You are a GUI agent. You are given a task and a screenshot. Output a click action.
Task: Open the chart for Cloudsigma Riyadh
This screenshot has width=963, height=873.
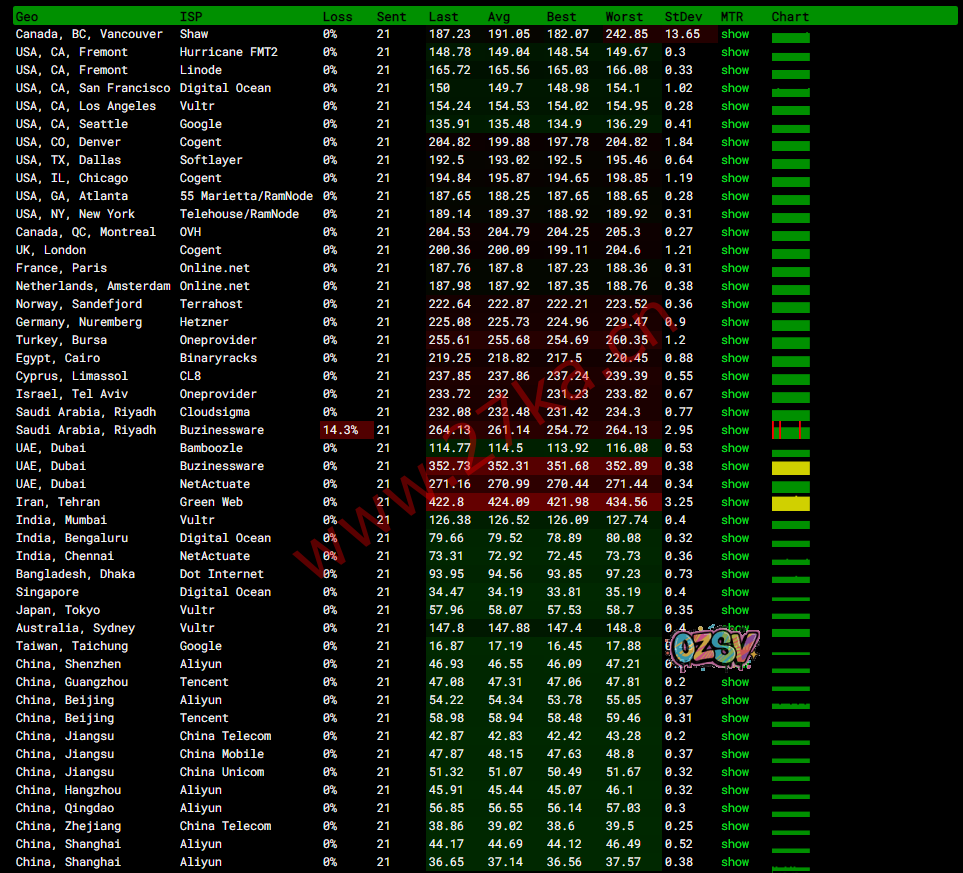point(790,415)
